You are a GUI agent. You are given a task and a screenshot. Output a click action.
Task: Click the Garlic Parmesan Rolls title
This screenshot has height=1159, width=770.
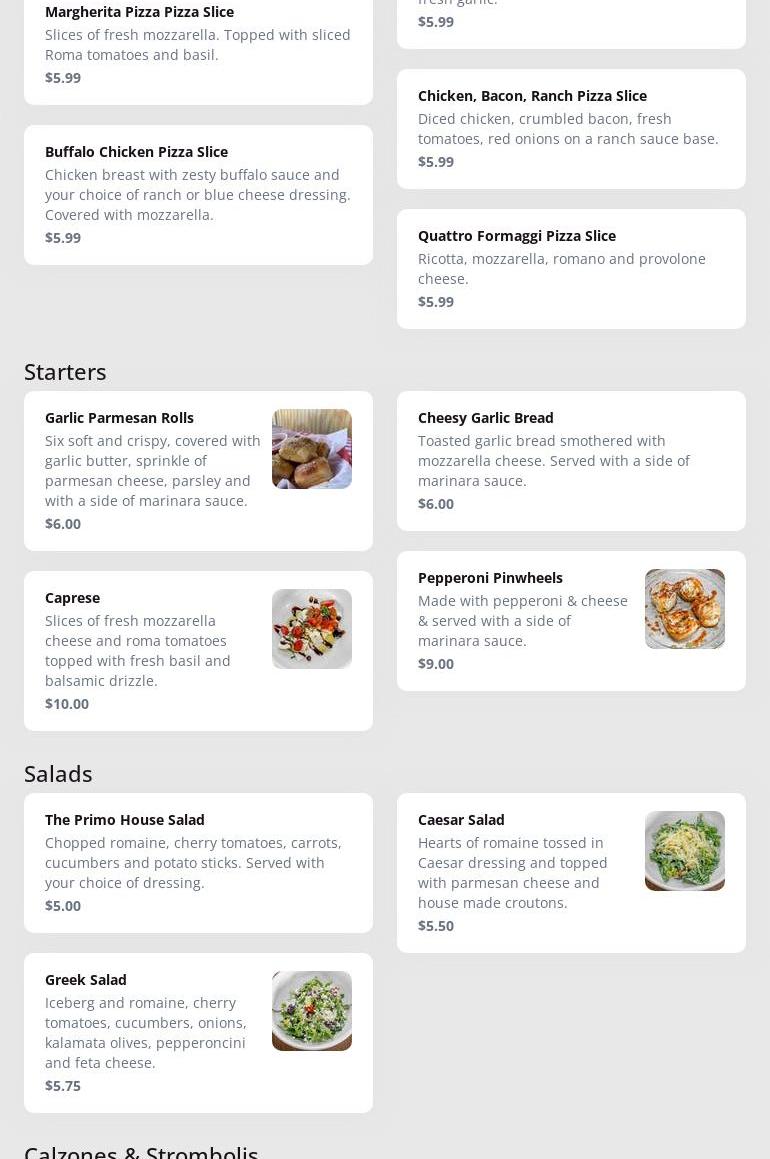[x=119, y=418]
